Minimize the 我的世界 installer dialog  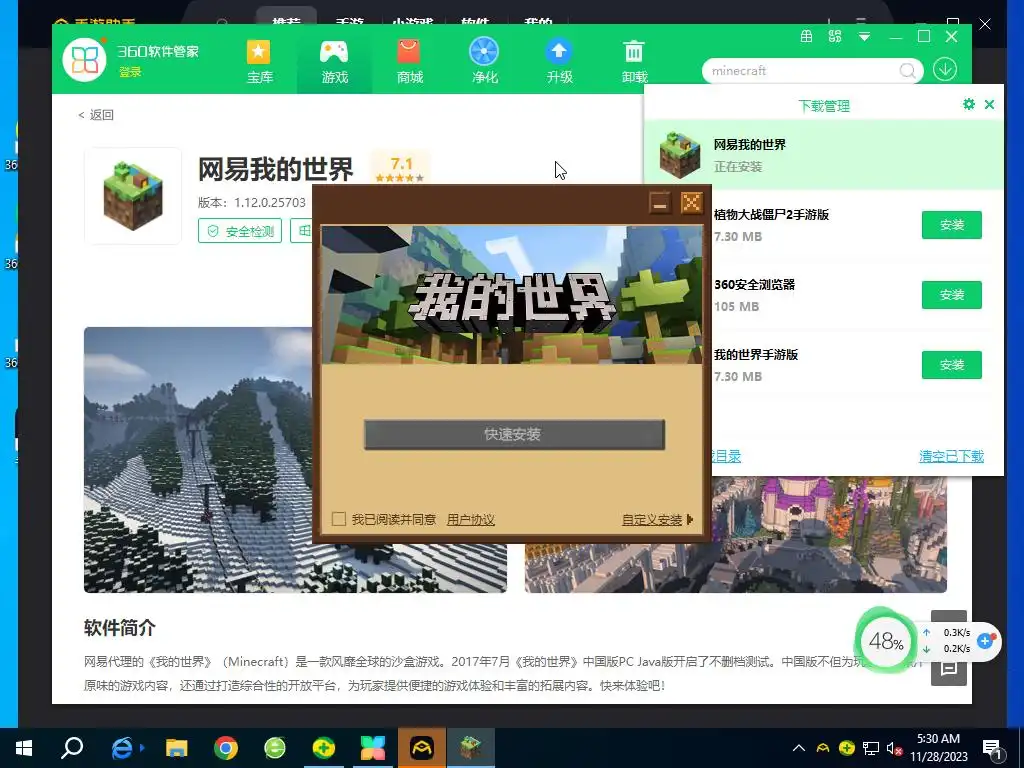[x=660, y=203]
